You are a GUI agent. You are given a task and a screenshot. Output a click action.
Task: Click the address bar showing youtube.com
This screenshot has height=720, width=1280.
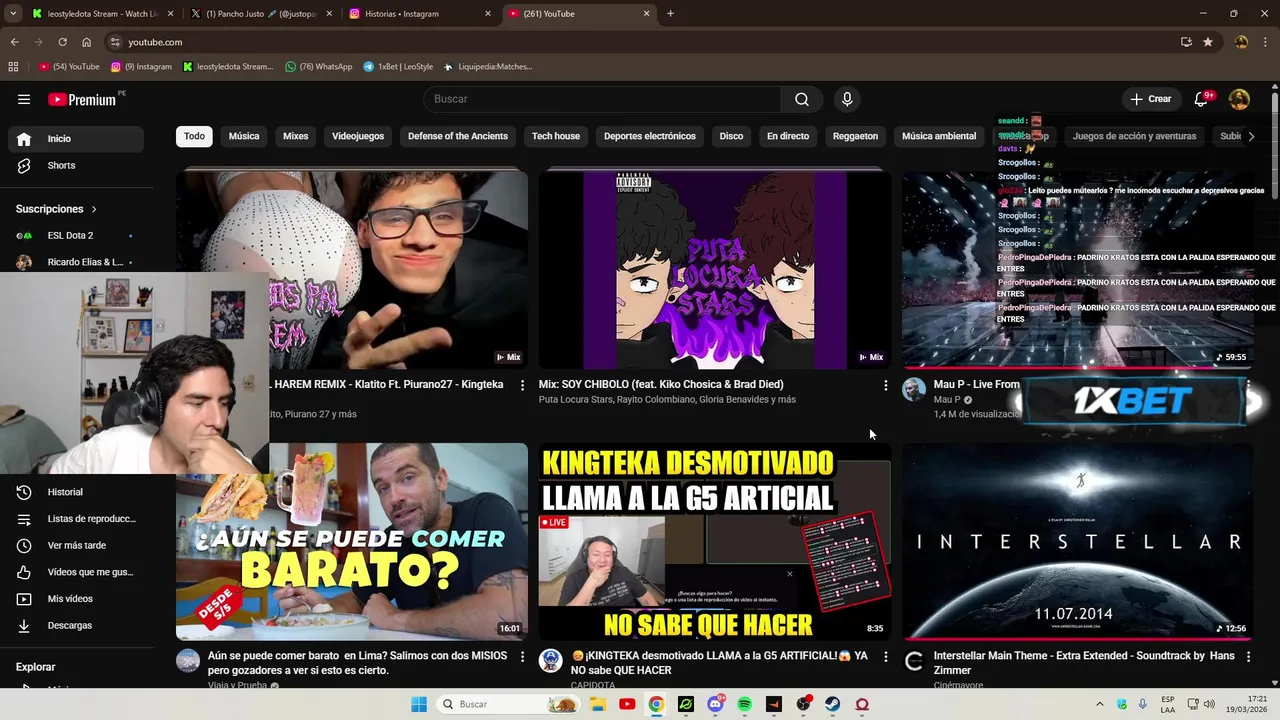tap(640, 42)
